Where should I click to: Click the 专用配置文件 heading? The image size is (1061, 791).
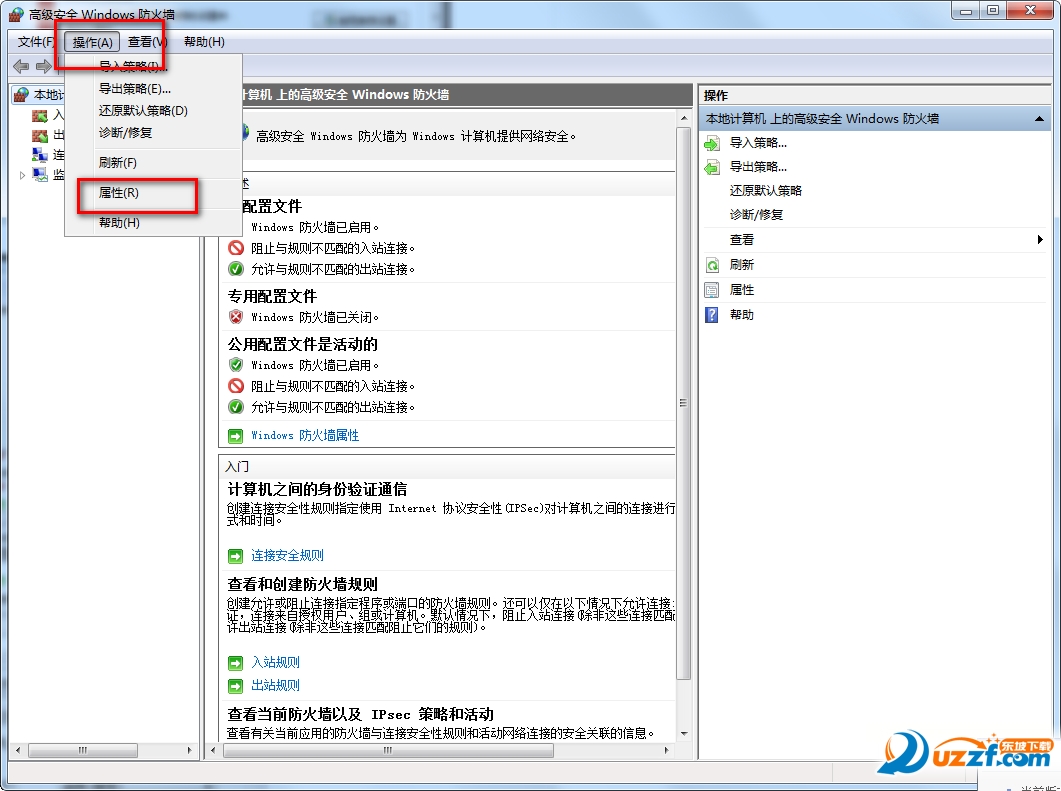tap(272, 296)
